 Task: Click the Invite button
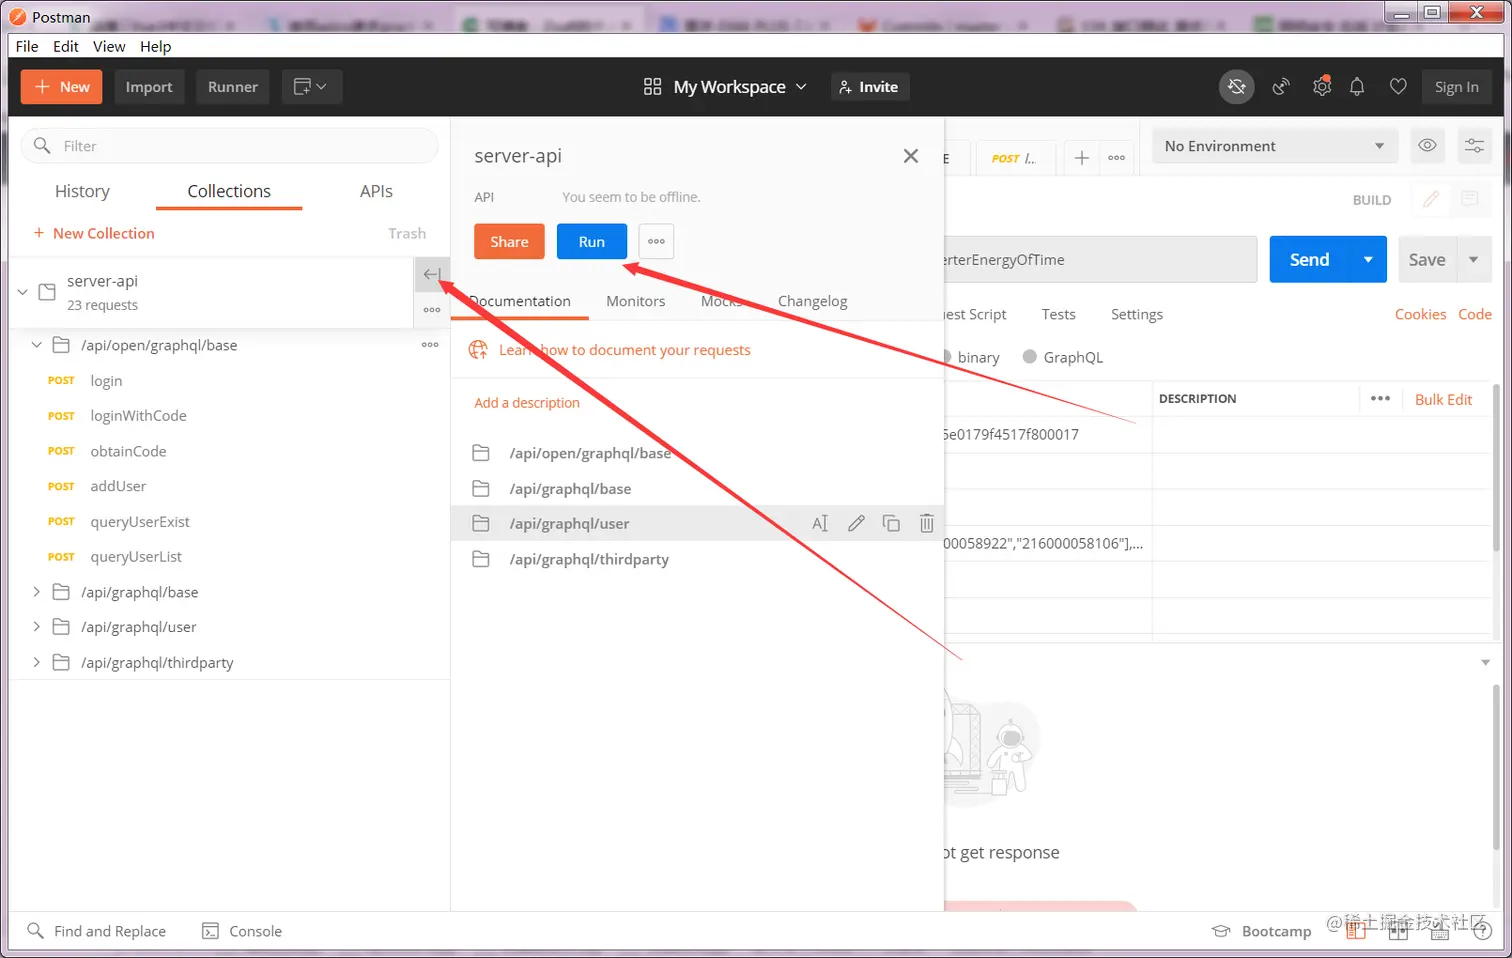[869, 87]
